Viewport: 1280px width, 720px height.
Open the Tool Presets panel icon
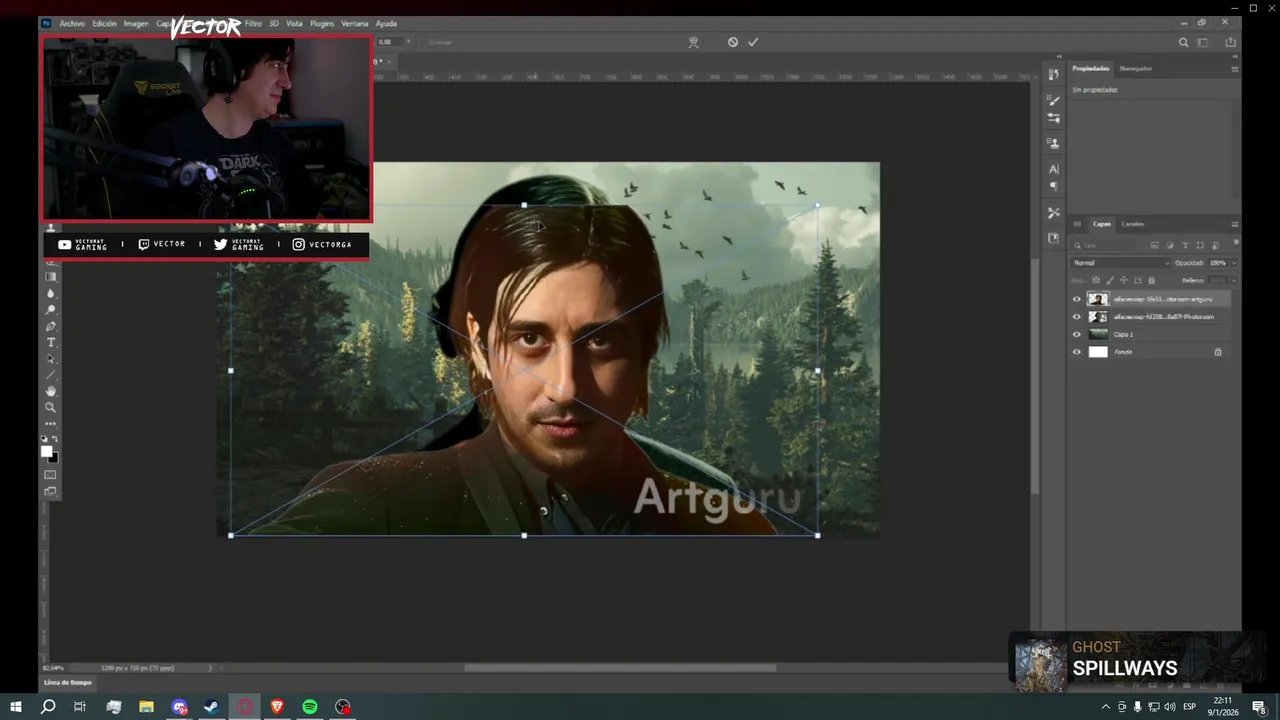(1053, 212)
